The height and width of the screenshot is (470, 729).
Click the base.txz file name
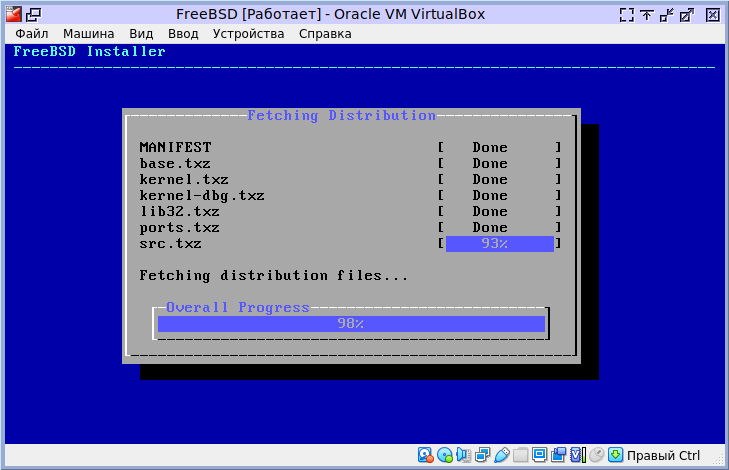point(175,164)
